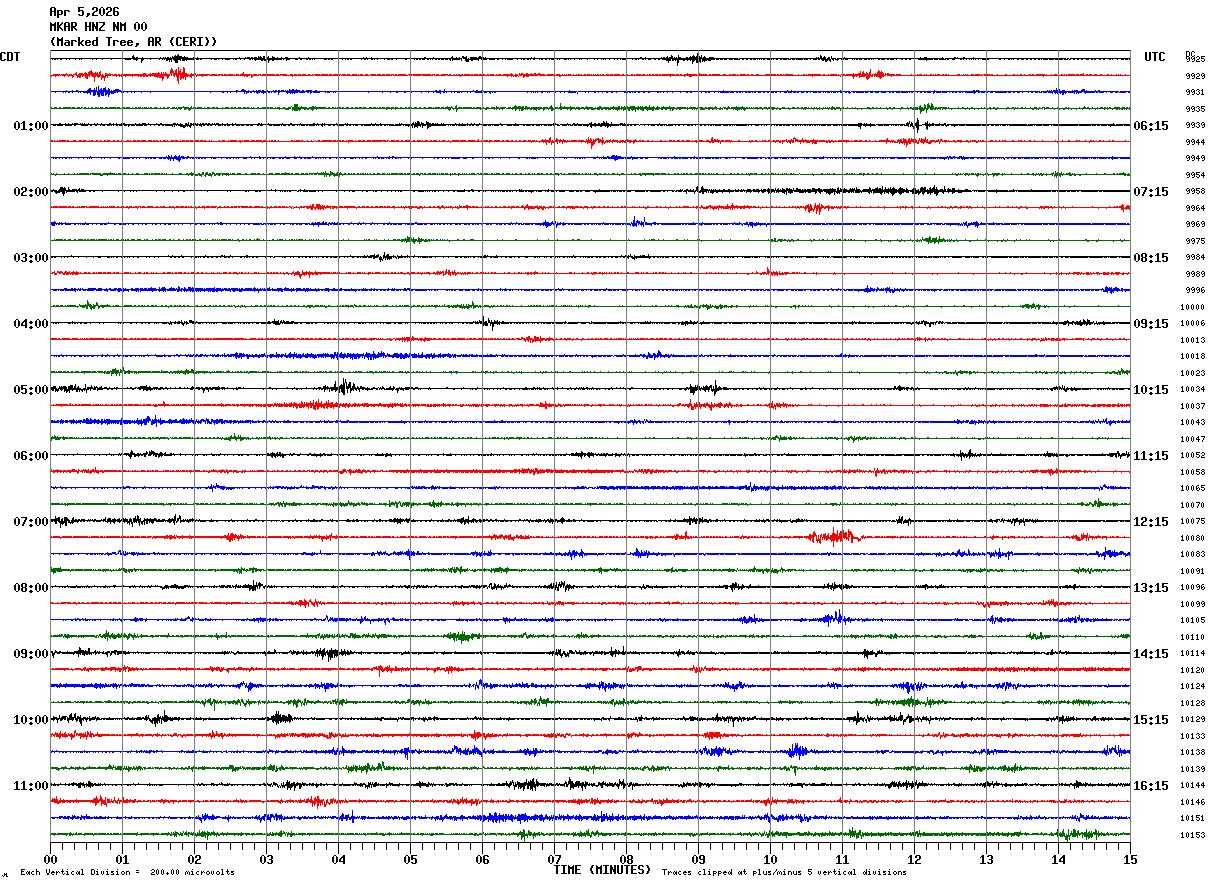Click the 'Each Vertical Division = 200.00 microvolts' note

tap(127, 872)
